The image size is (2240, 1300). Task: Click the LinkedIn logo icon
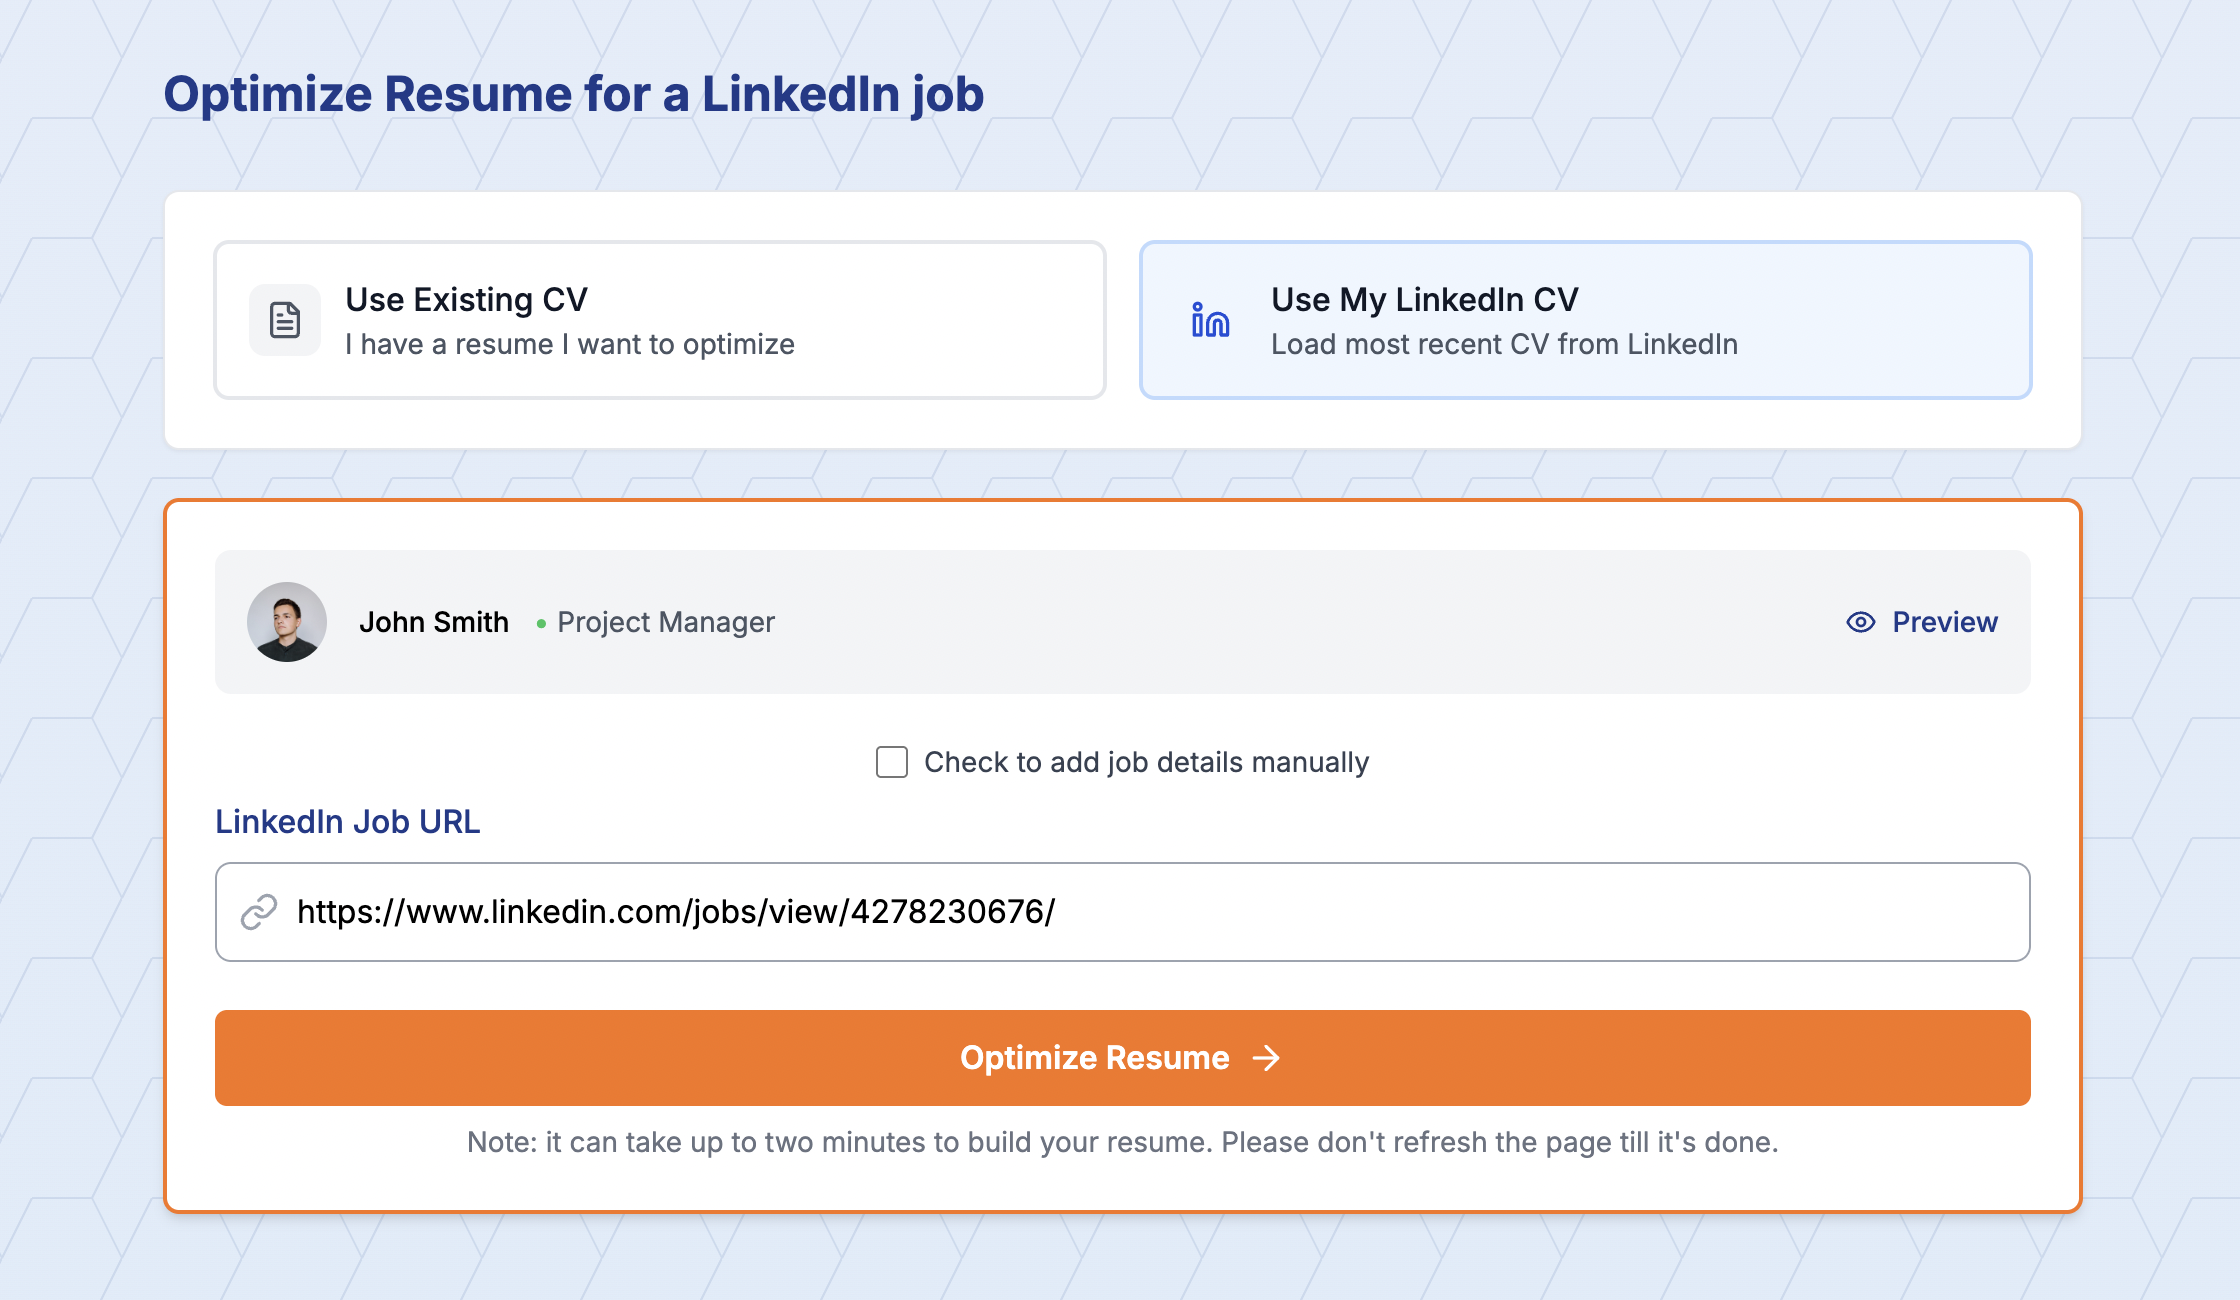(x=1210, y=320)
